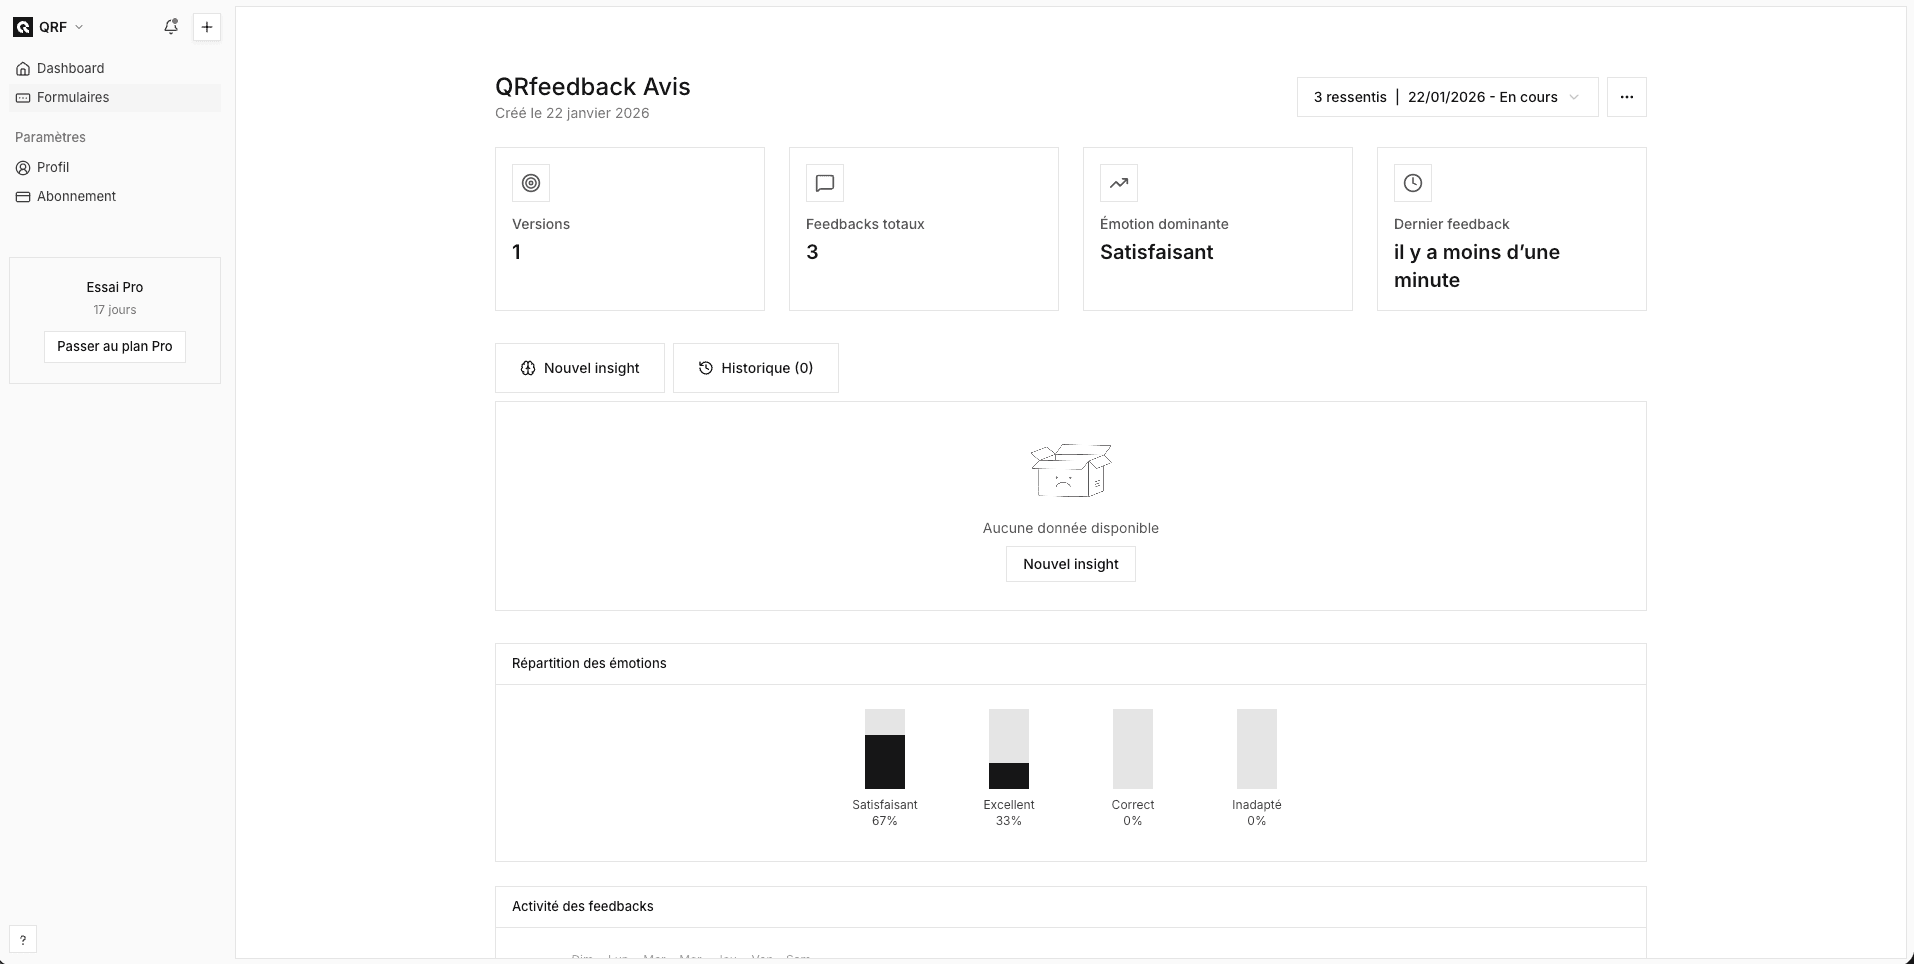The height and width of the screenshot is (964, 1914).
Task: Switch to the Historique (0) tab
Action: [756, 368]
